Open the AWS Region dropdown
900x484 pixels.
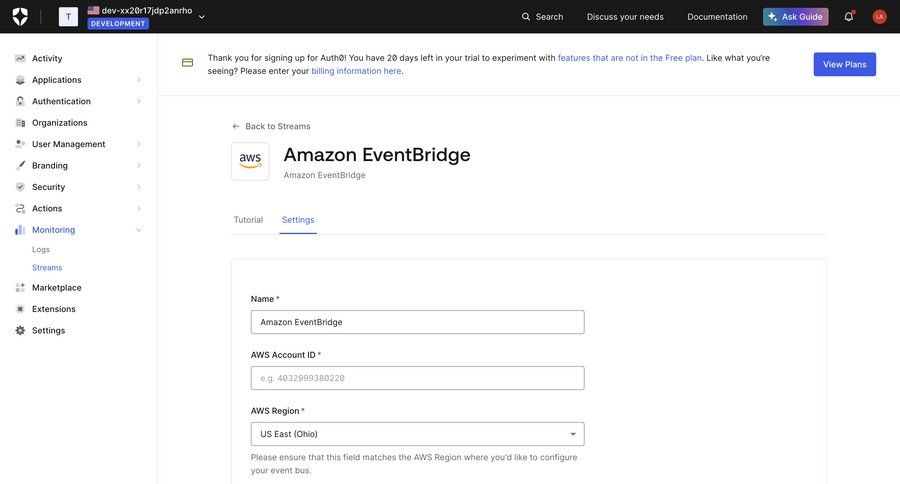coord(417,434)
